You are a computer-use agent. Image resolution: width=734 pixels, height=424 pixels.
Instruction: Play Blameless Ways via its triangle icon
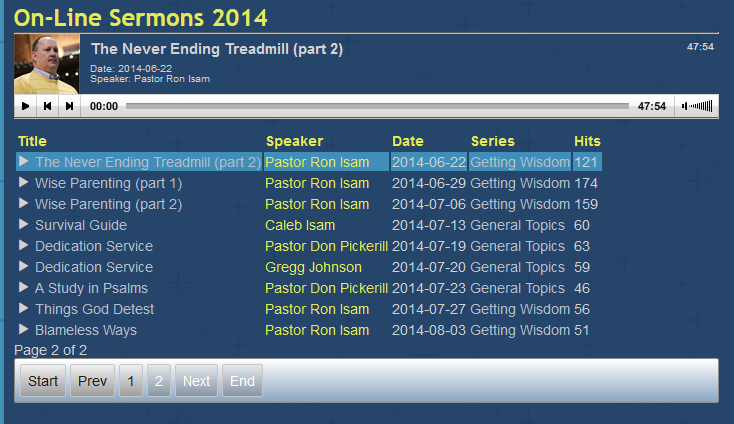[23, 329]
